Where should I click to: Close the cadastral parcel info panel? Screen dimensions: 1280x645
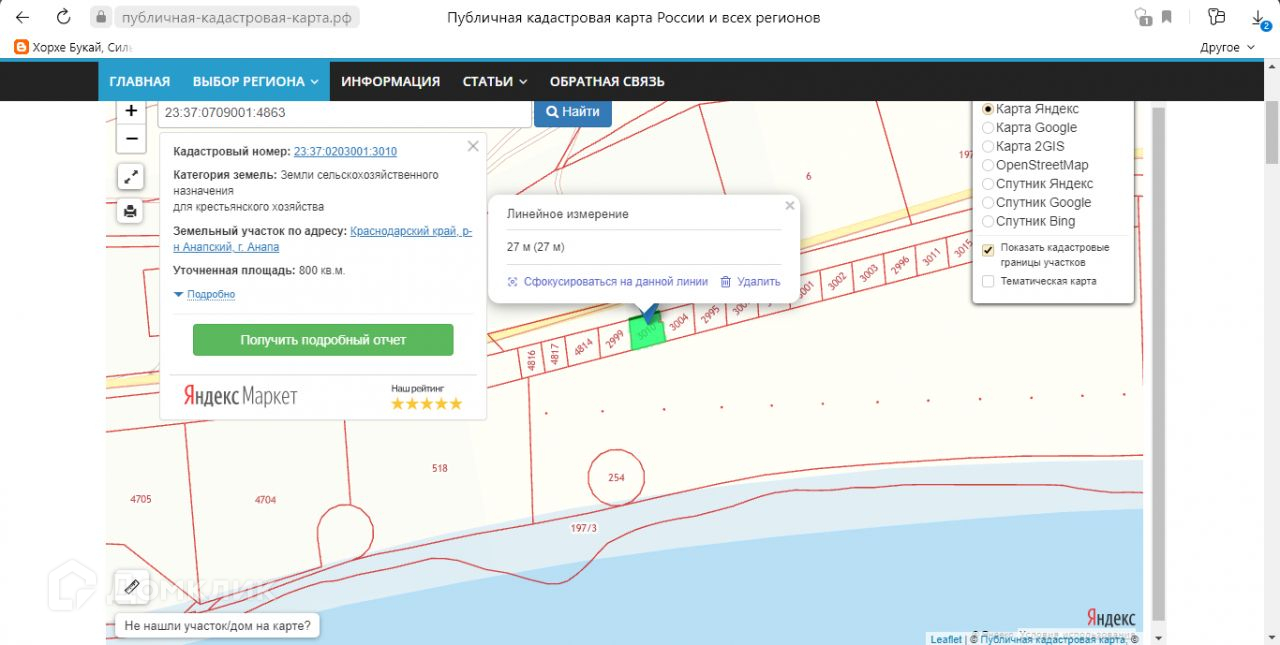coord(473,146)
